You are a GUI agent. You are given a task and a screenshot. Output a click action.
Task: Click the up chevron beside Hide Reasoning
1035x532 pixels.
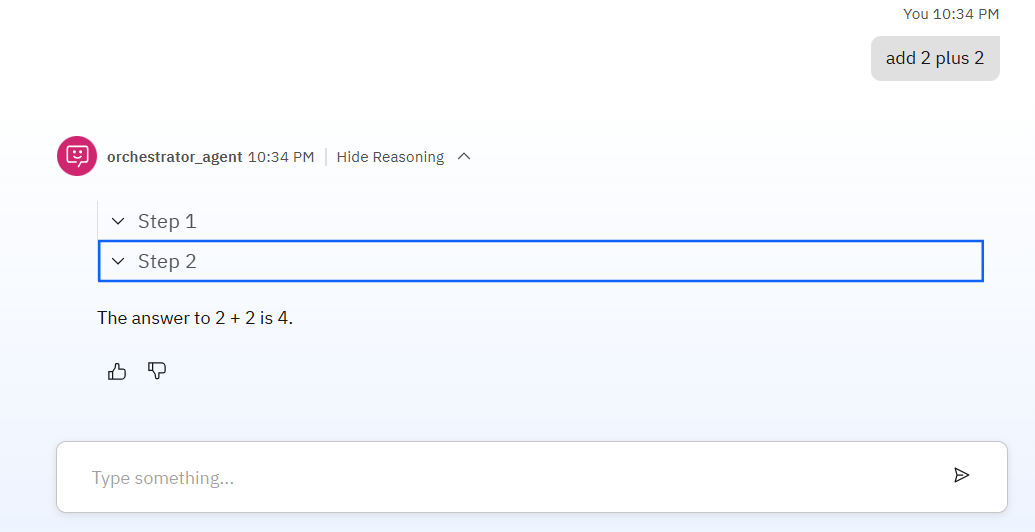point(464,156)
